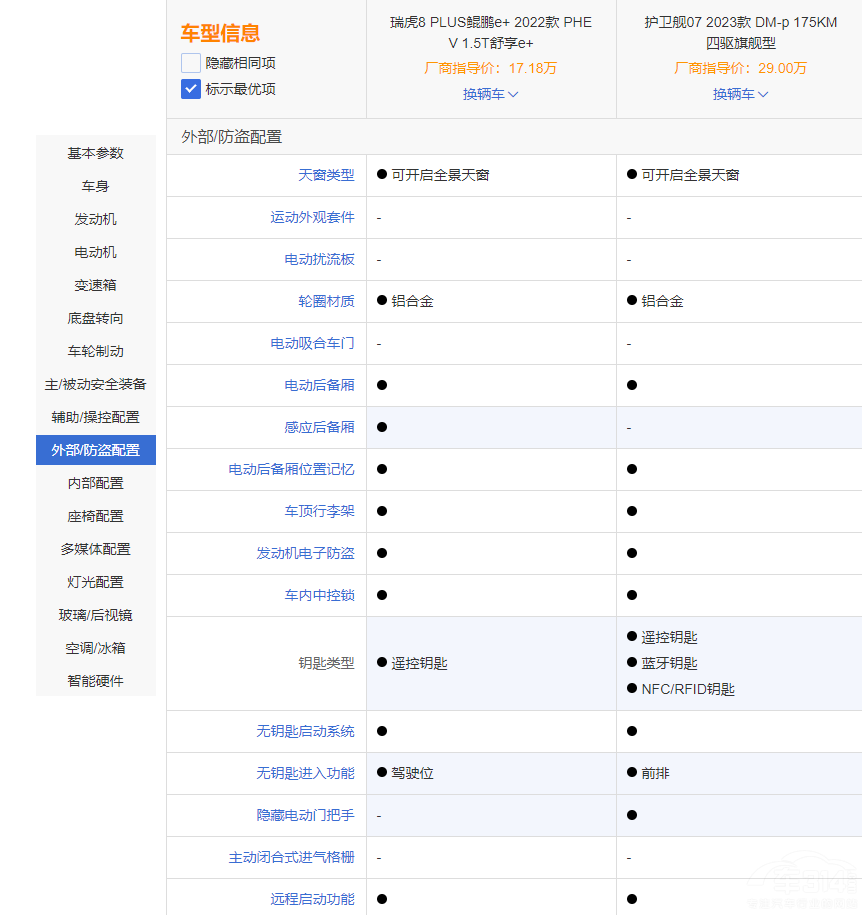This screenshot has width=862, height=915.
Task: Open the 座椅配置 category
Action: [x=95, y=516]
